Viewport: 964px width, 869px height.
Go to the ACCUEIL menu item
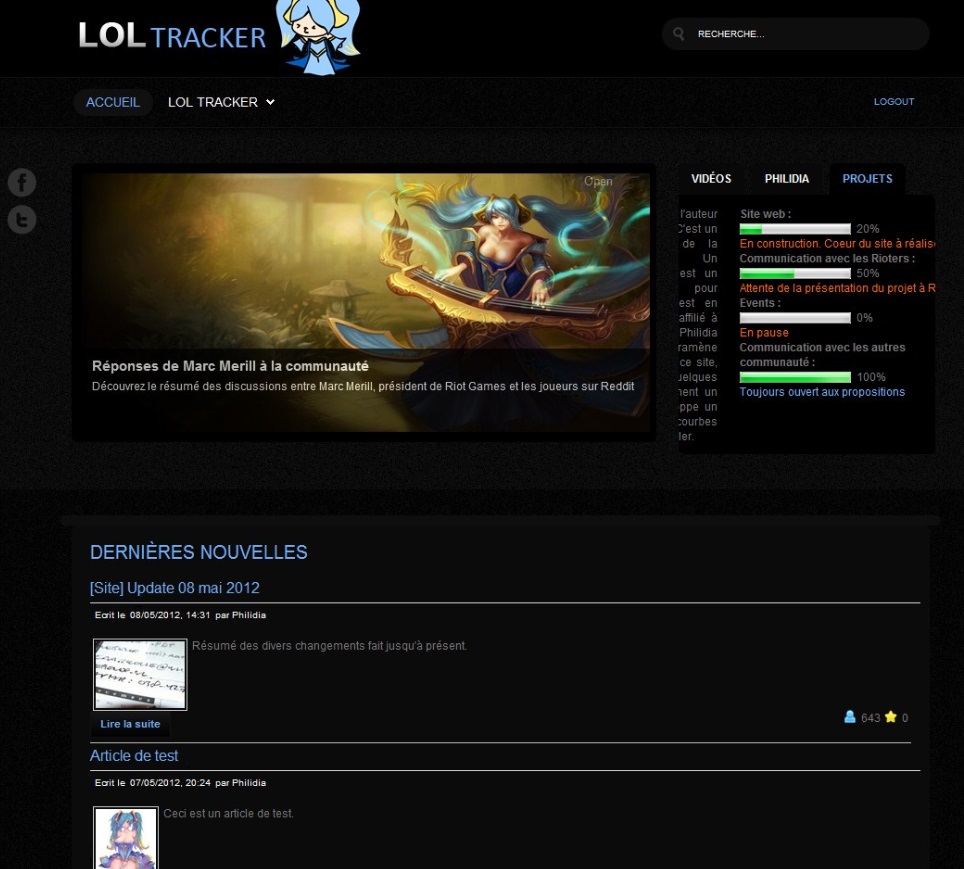click(x=113, y=102)
